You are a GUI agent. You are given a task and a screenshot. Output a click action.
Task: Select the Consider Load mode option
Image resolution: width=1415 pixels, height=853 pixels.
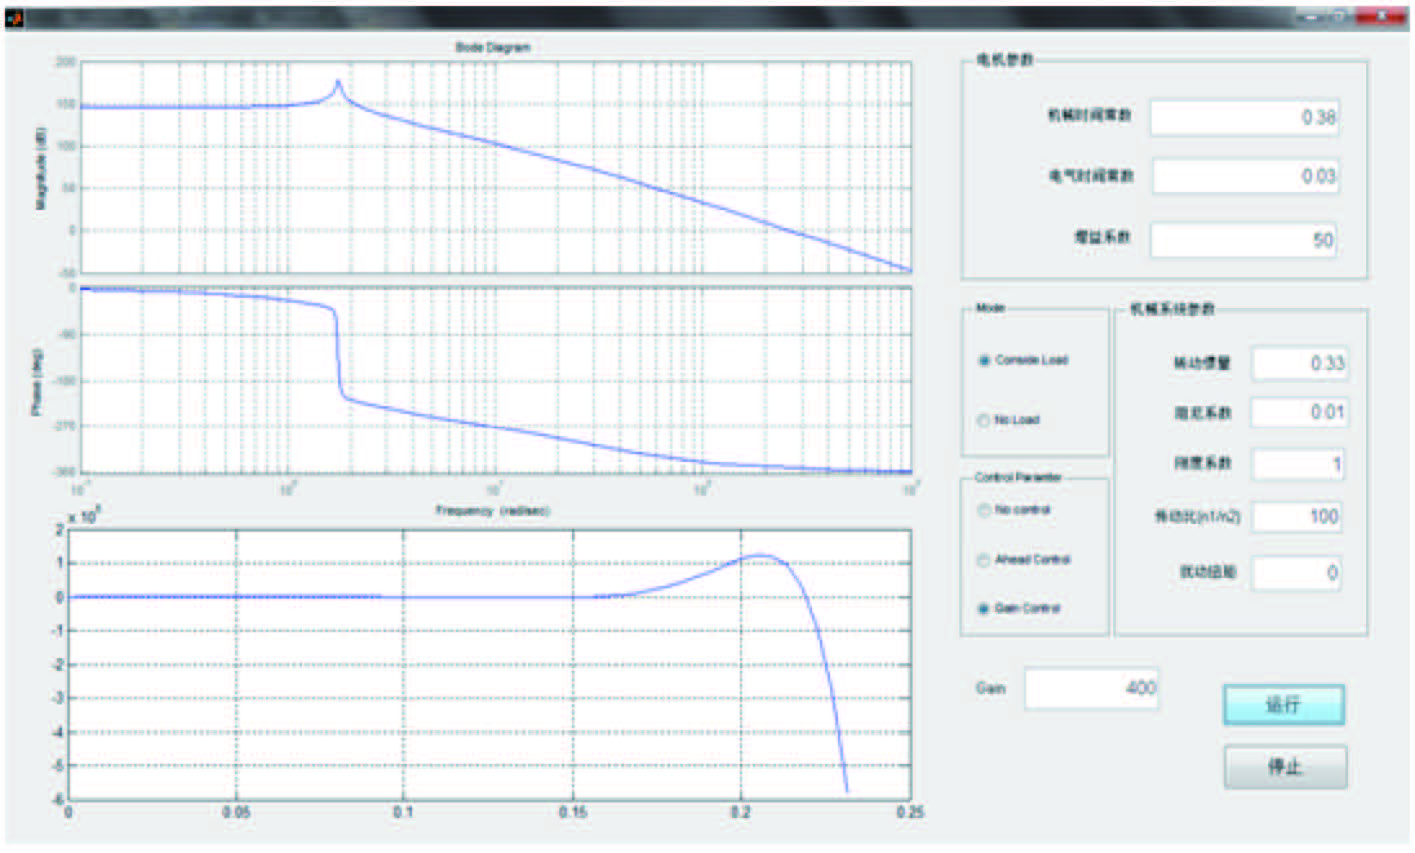(x=984, y=360)
